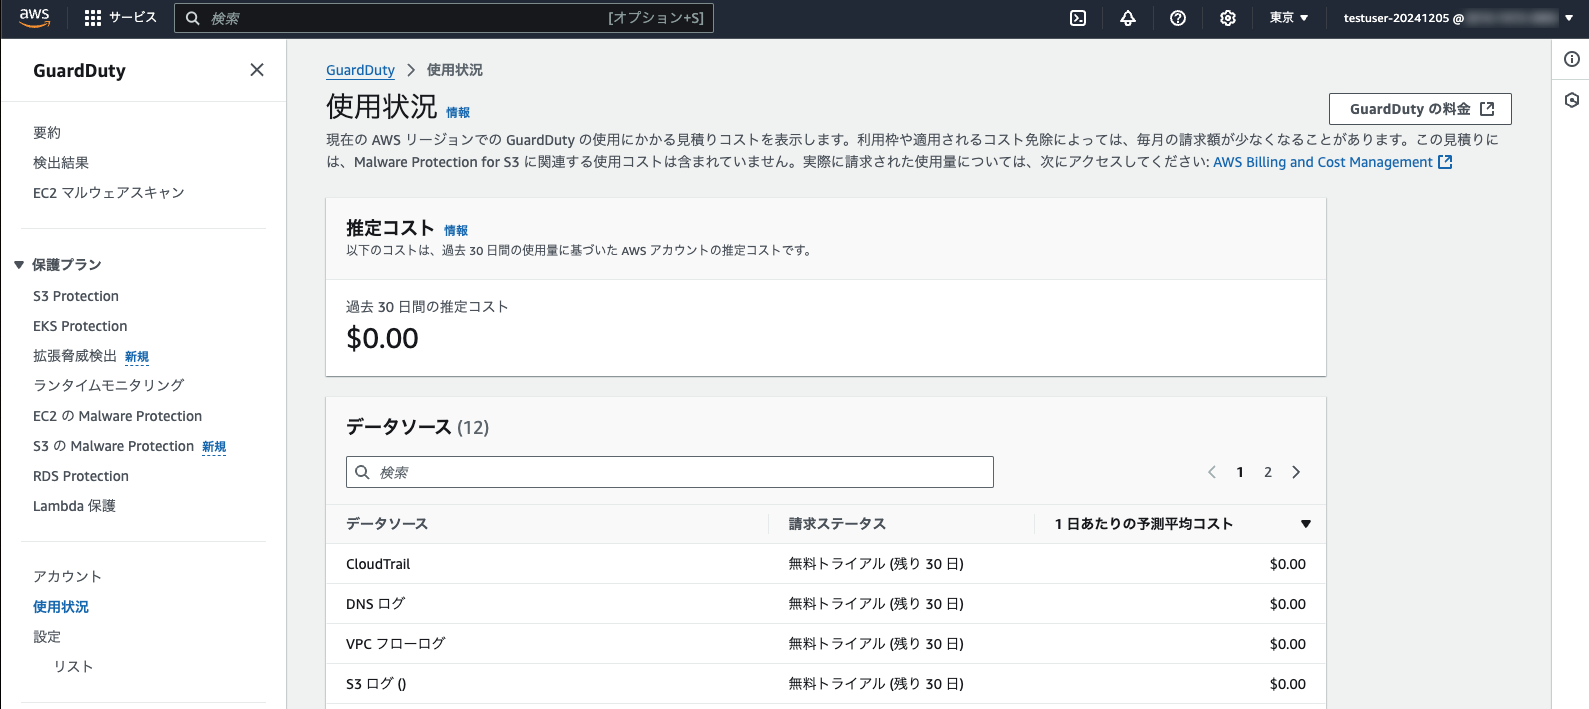The height and width of the screenshot is (709, 1589).
Task: Focus the top AWS search box
Action: pos(444,18)
